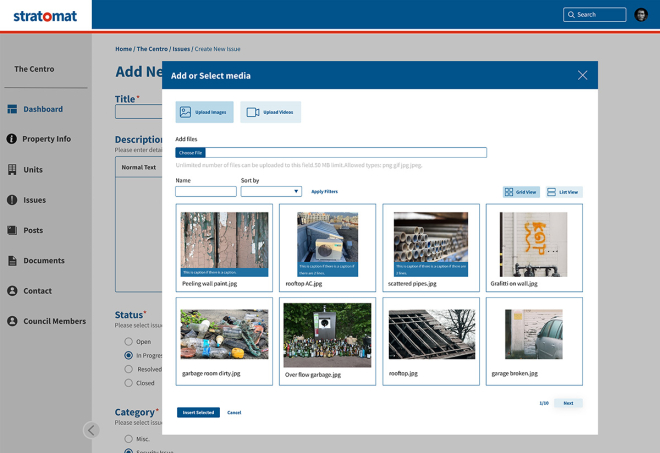Select the Closed status radio button
Image resolution: width=660 pixels, height=453 pixels.
(x=128, y=383)
